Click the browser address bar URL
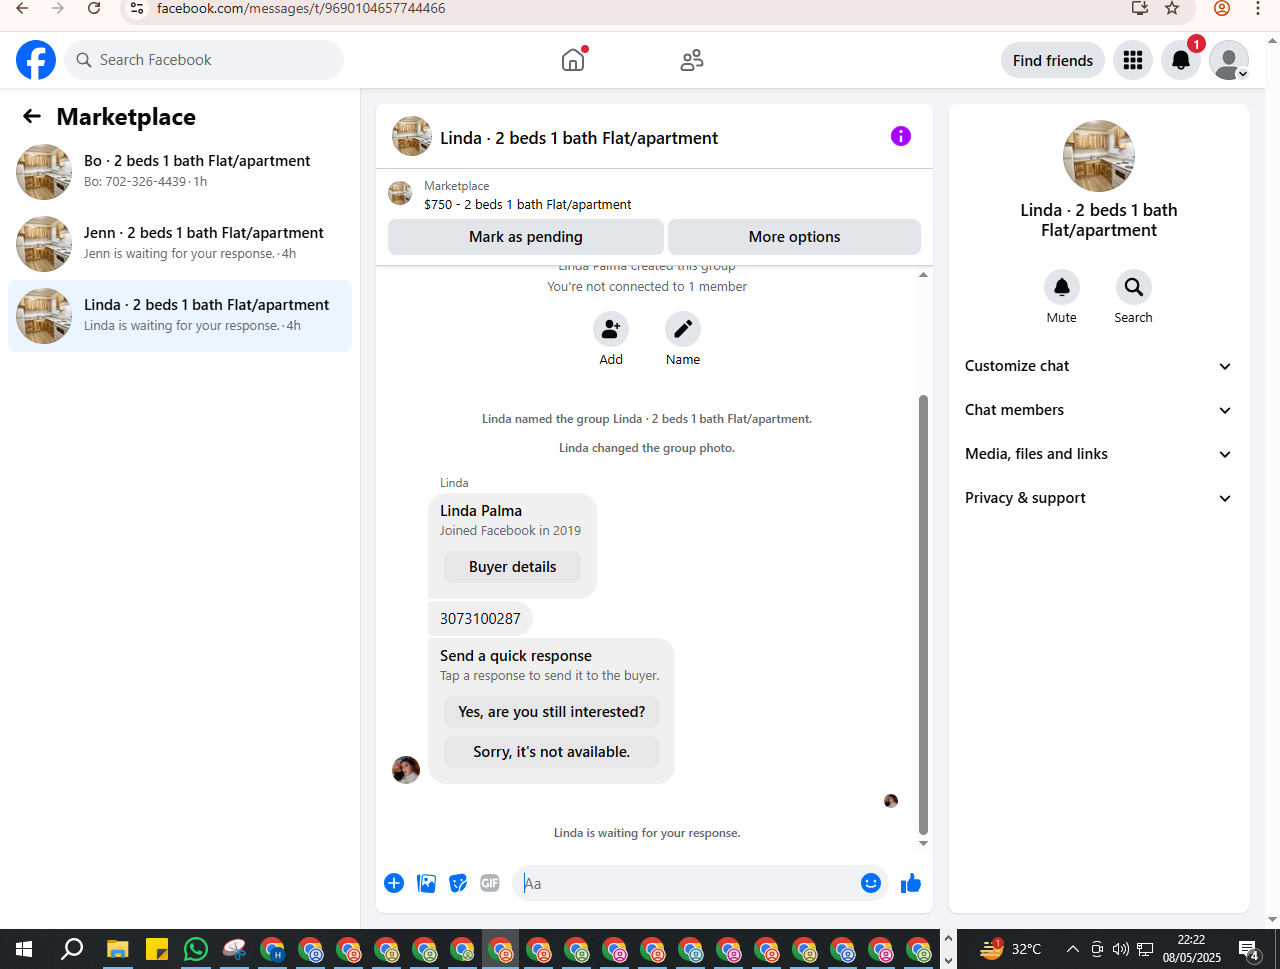This screenshot has height=969, width=1280. pos(301,8)
